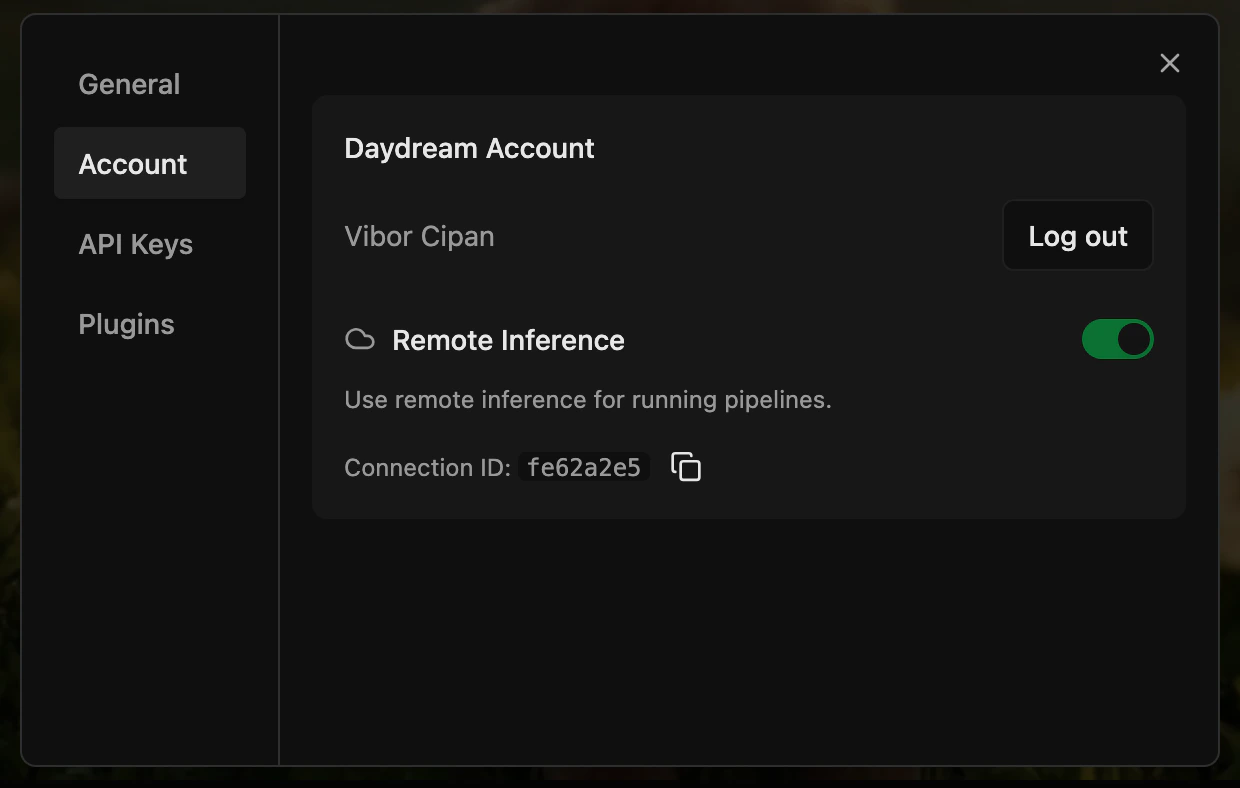Image resolution: width=1240 pixels, height=788 pixels.
Task: Toggle the green switch in the account card
Action: [1117, 339]
